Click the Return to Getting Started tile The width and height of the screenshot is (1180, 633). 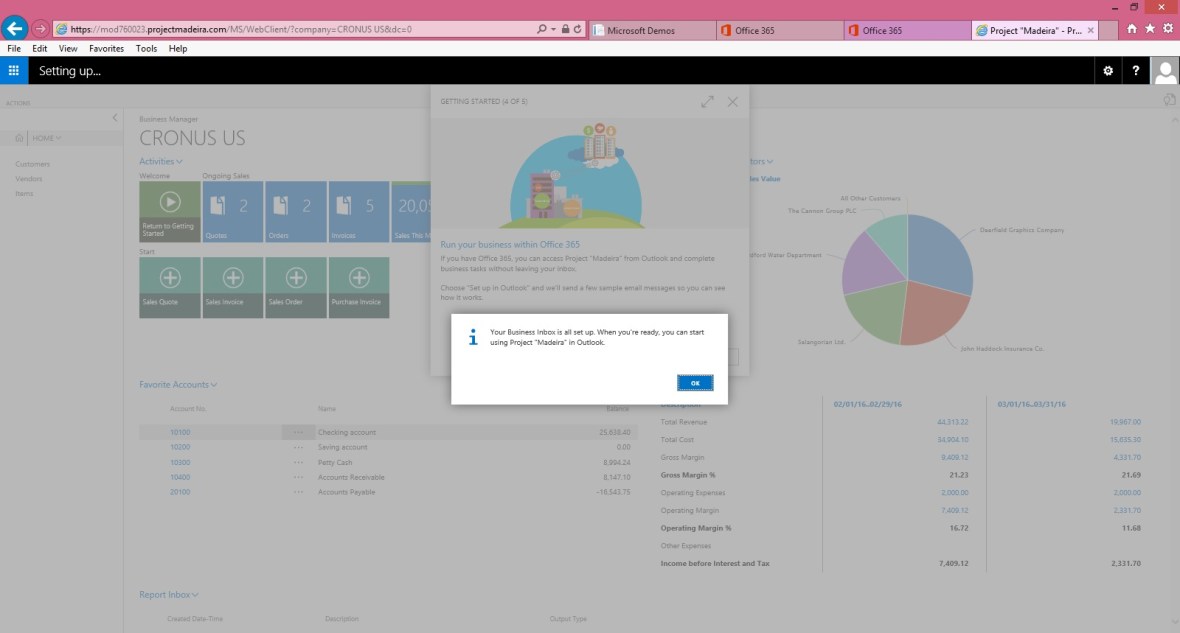click(170, 212)
